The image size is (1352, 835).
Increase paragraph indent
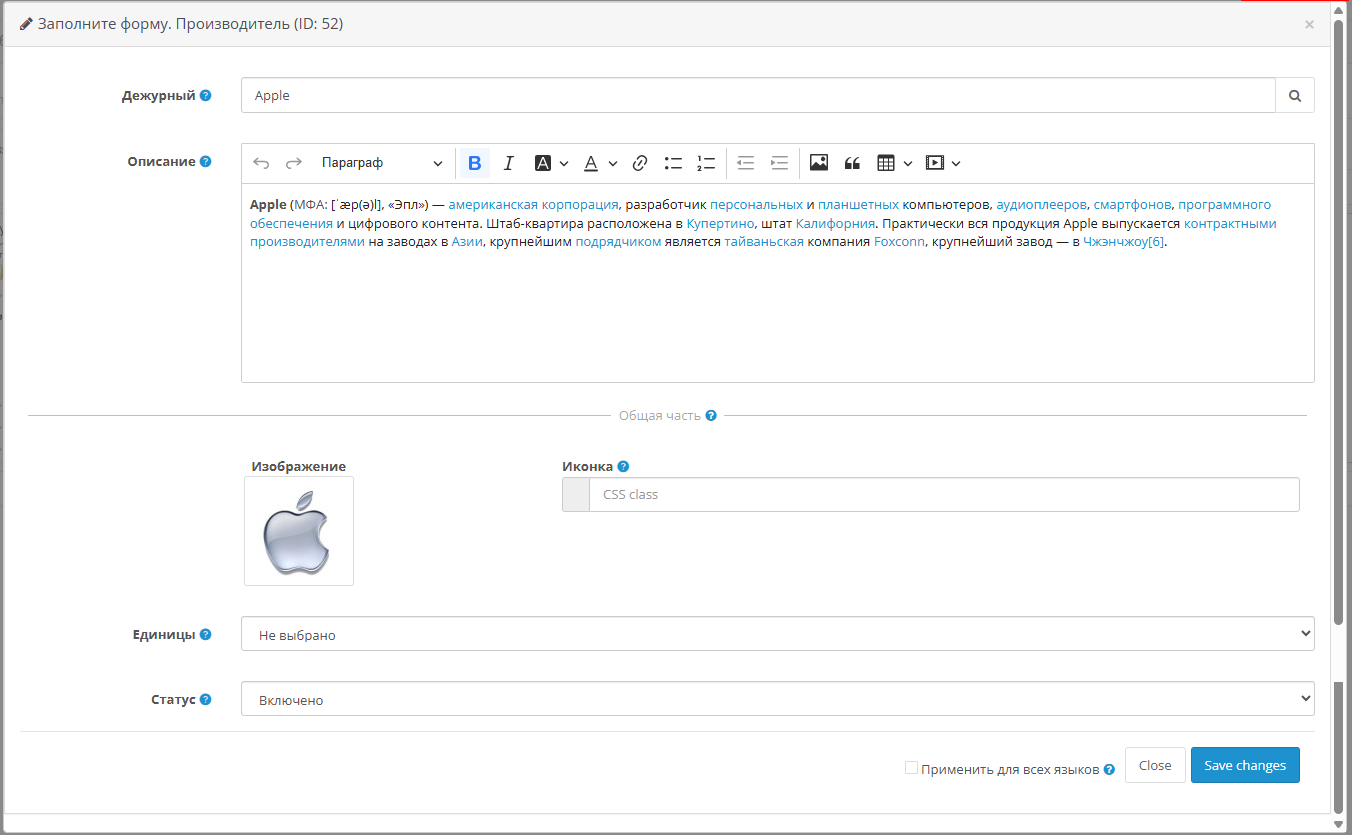coord(780,163)
